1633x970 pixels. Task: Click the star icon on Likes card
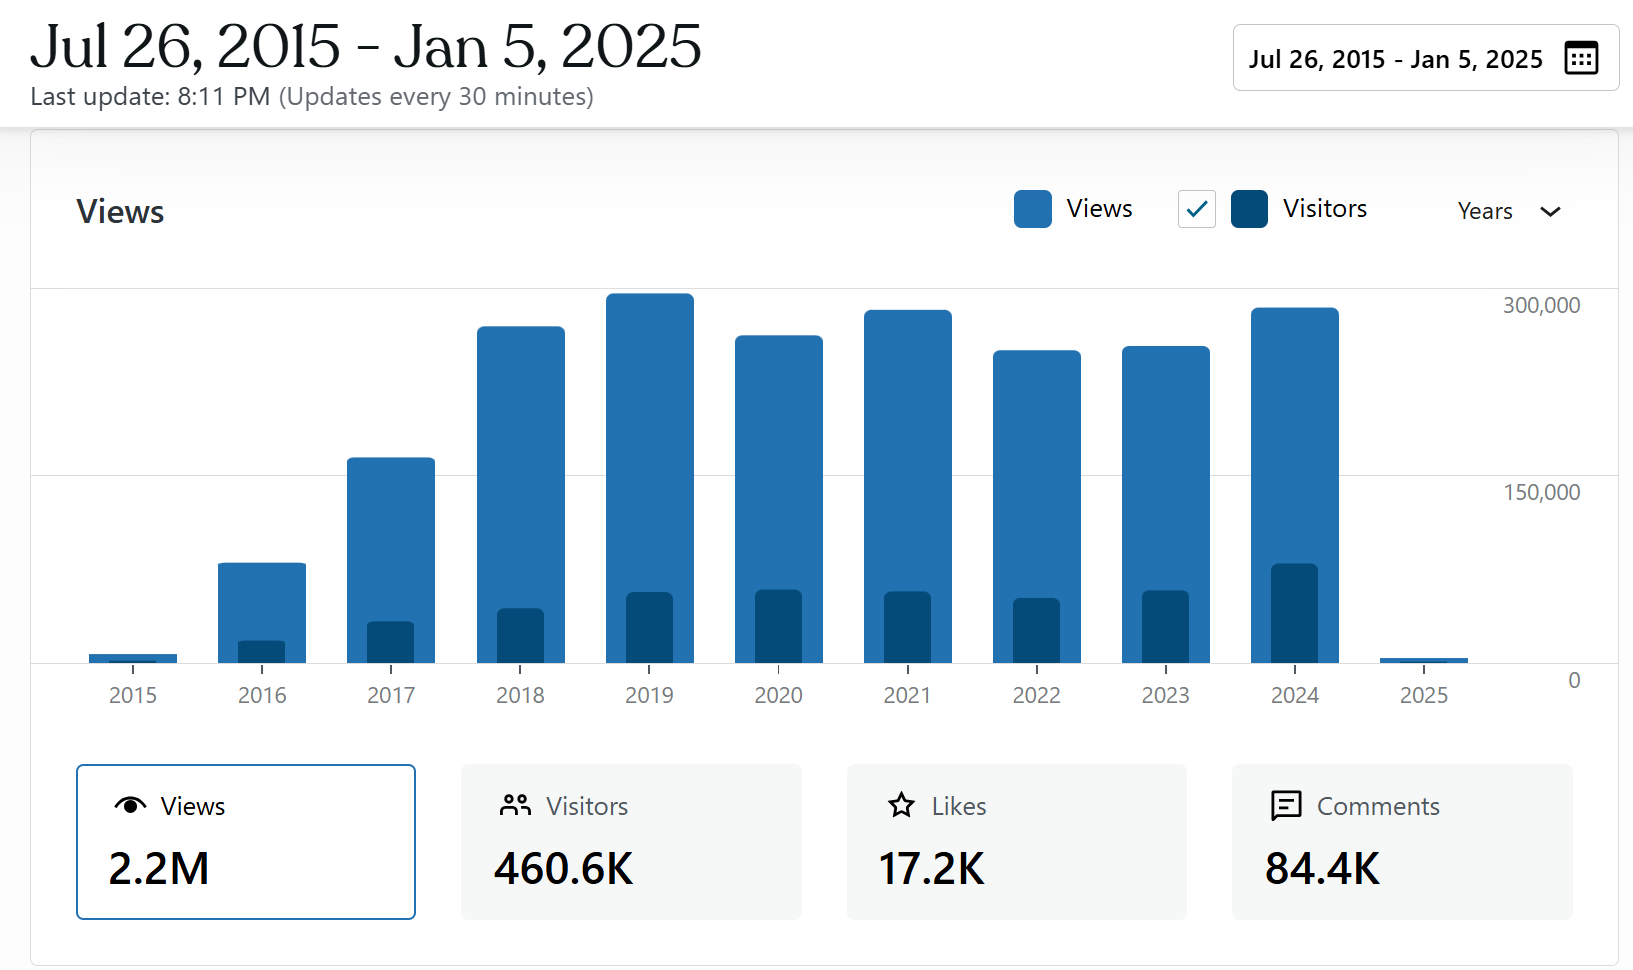pos(901,806)
